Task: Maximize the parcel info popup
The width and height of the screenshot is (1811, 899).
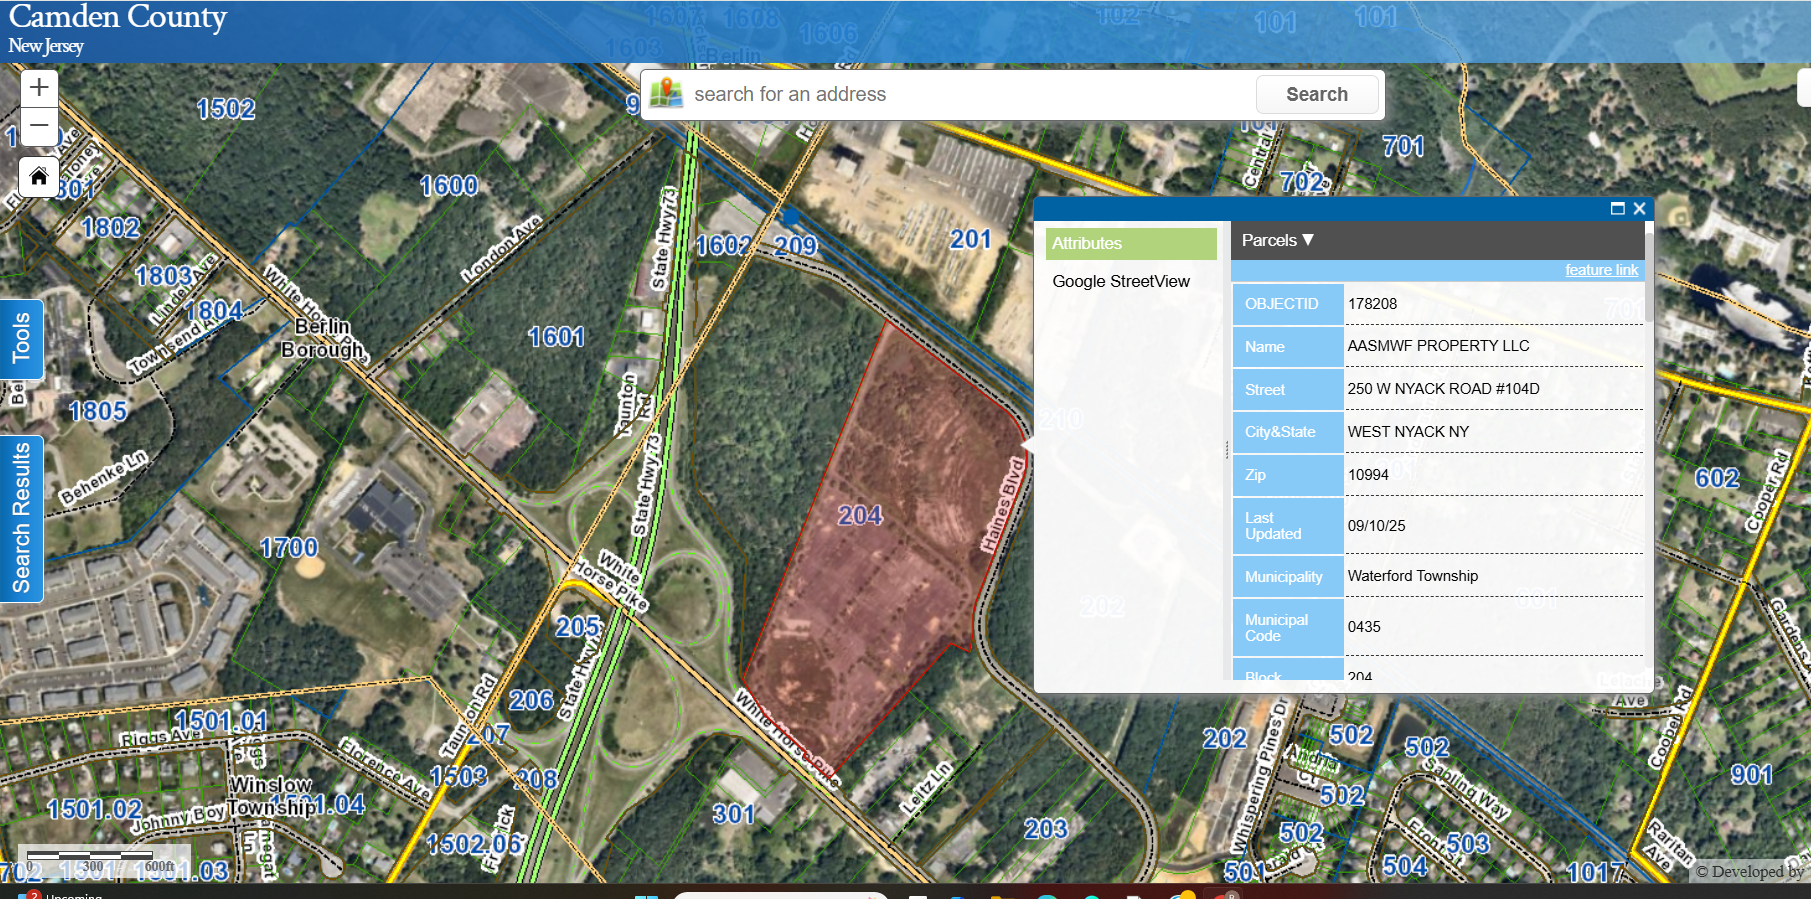Action: pyautogui.click(x=1617, y=209)
